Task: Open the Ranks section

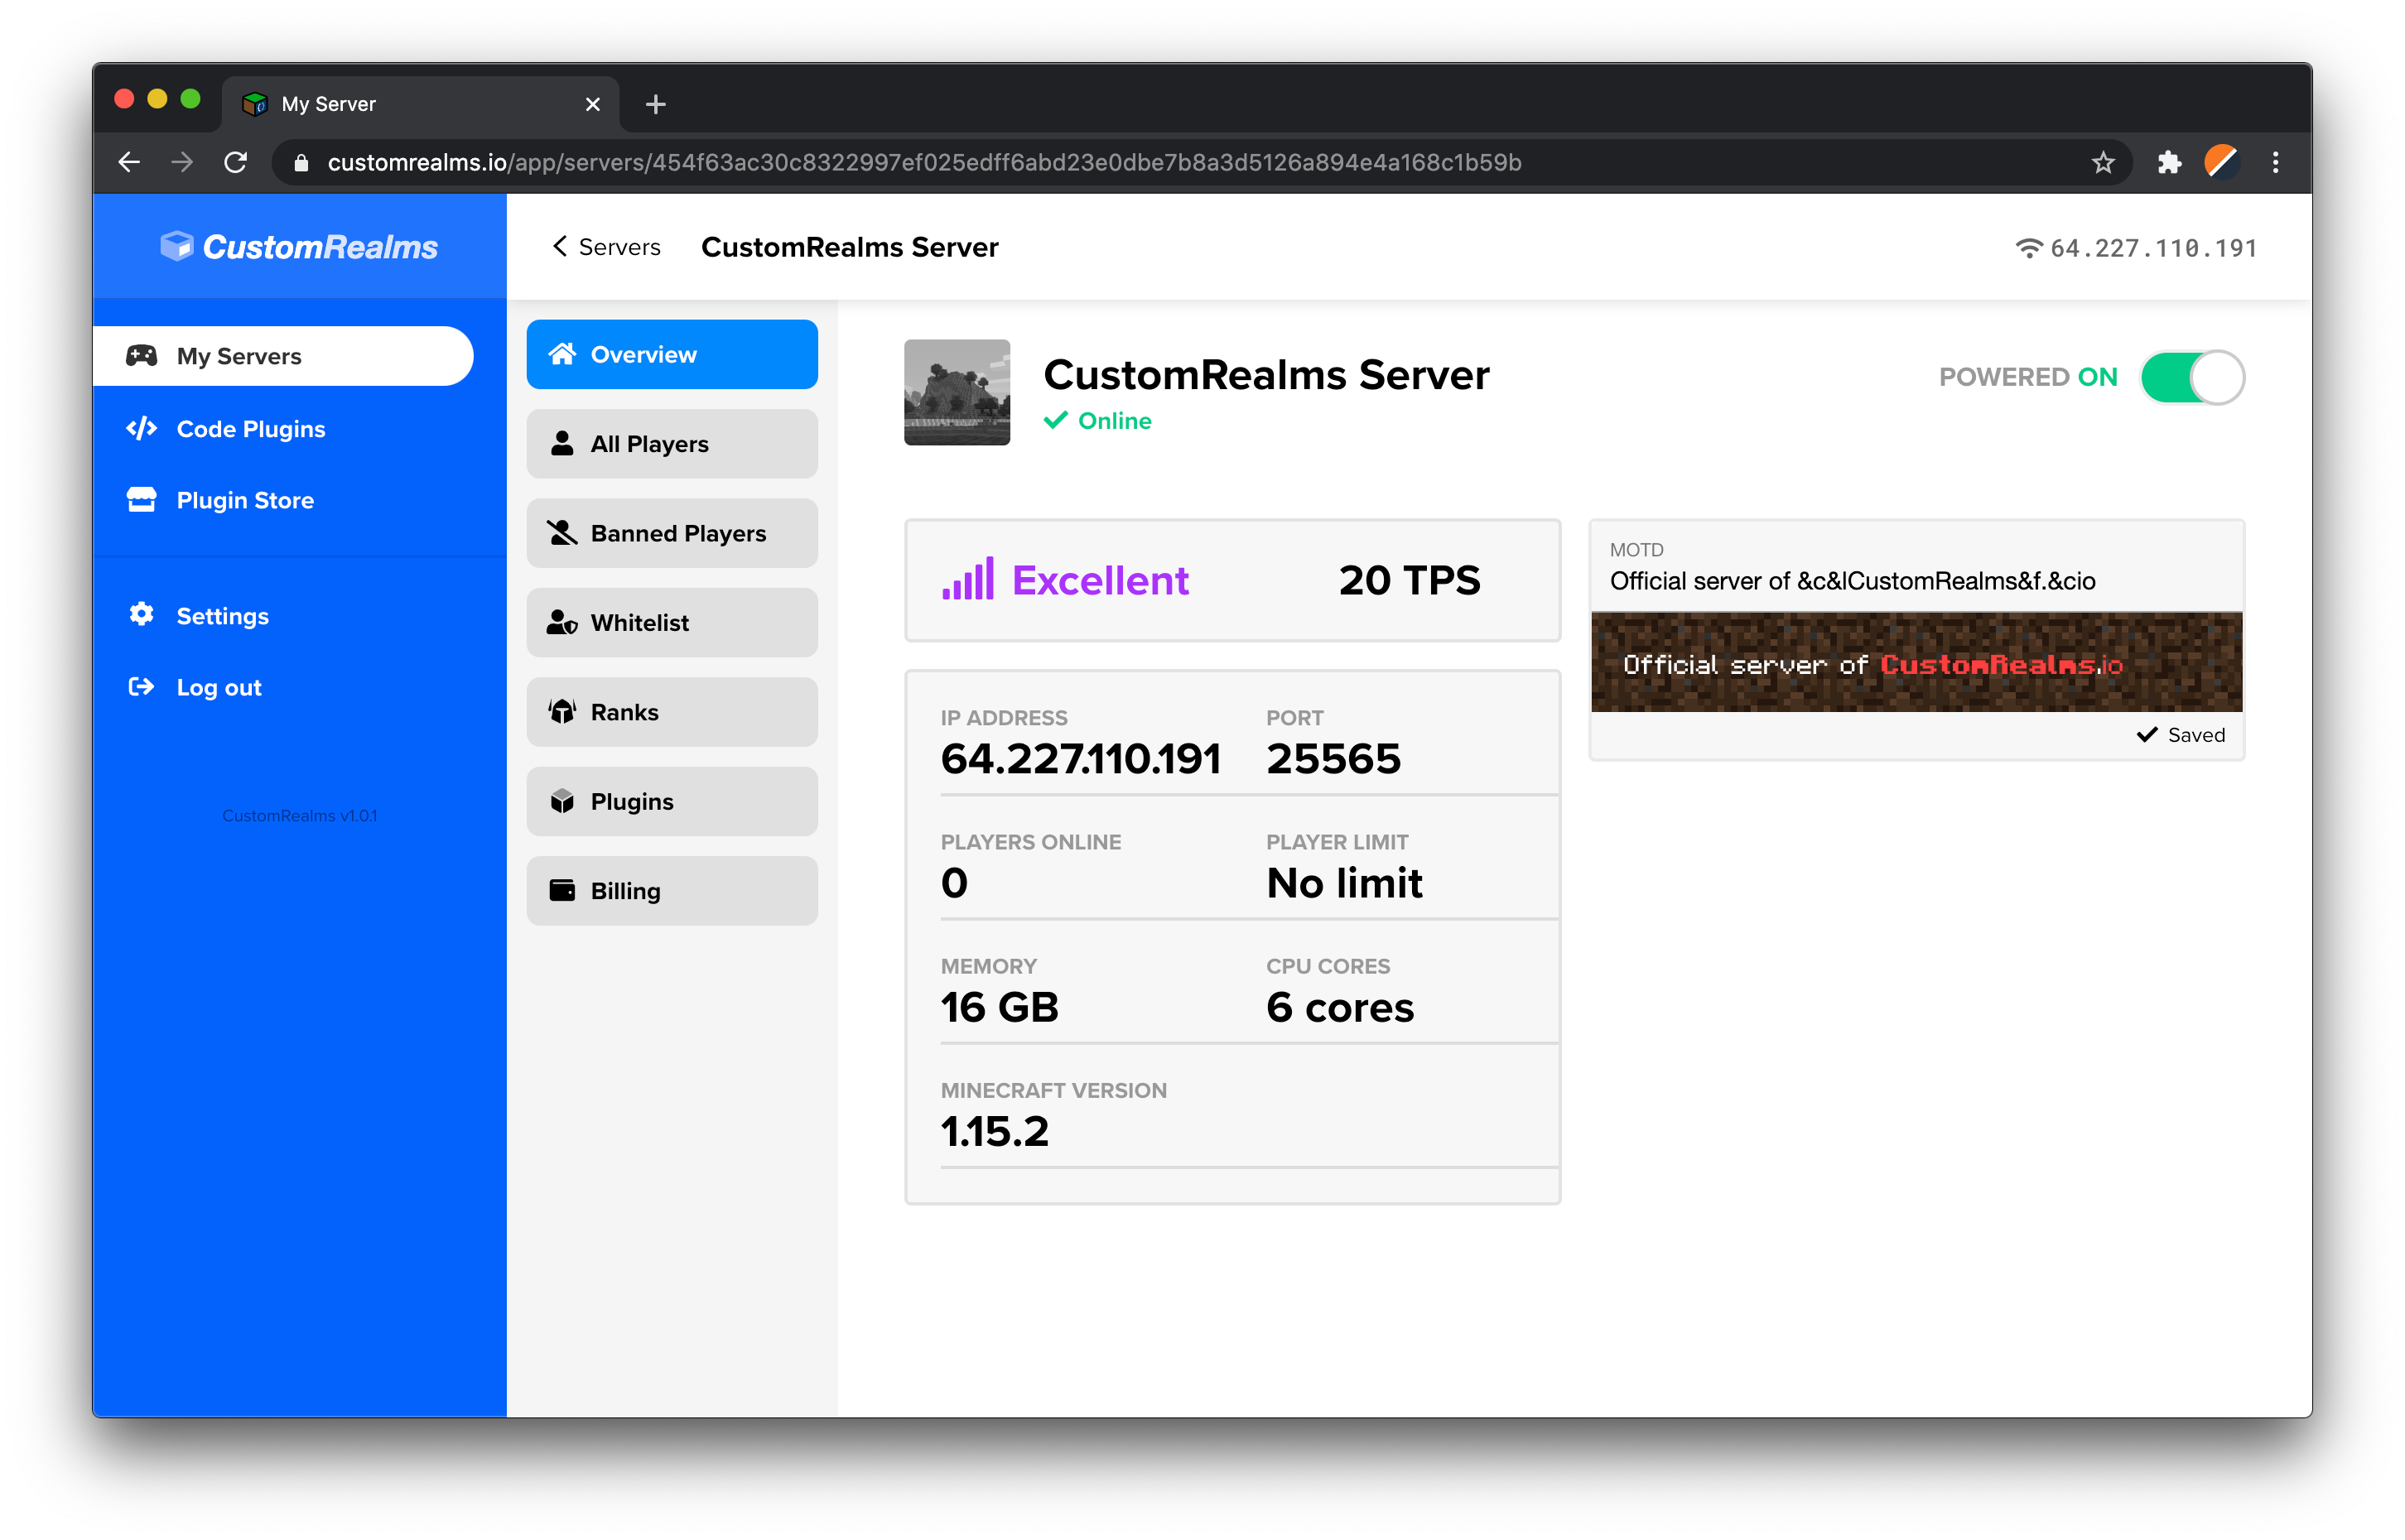Action: coord(672,712)
